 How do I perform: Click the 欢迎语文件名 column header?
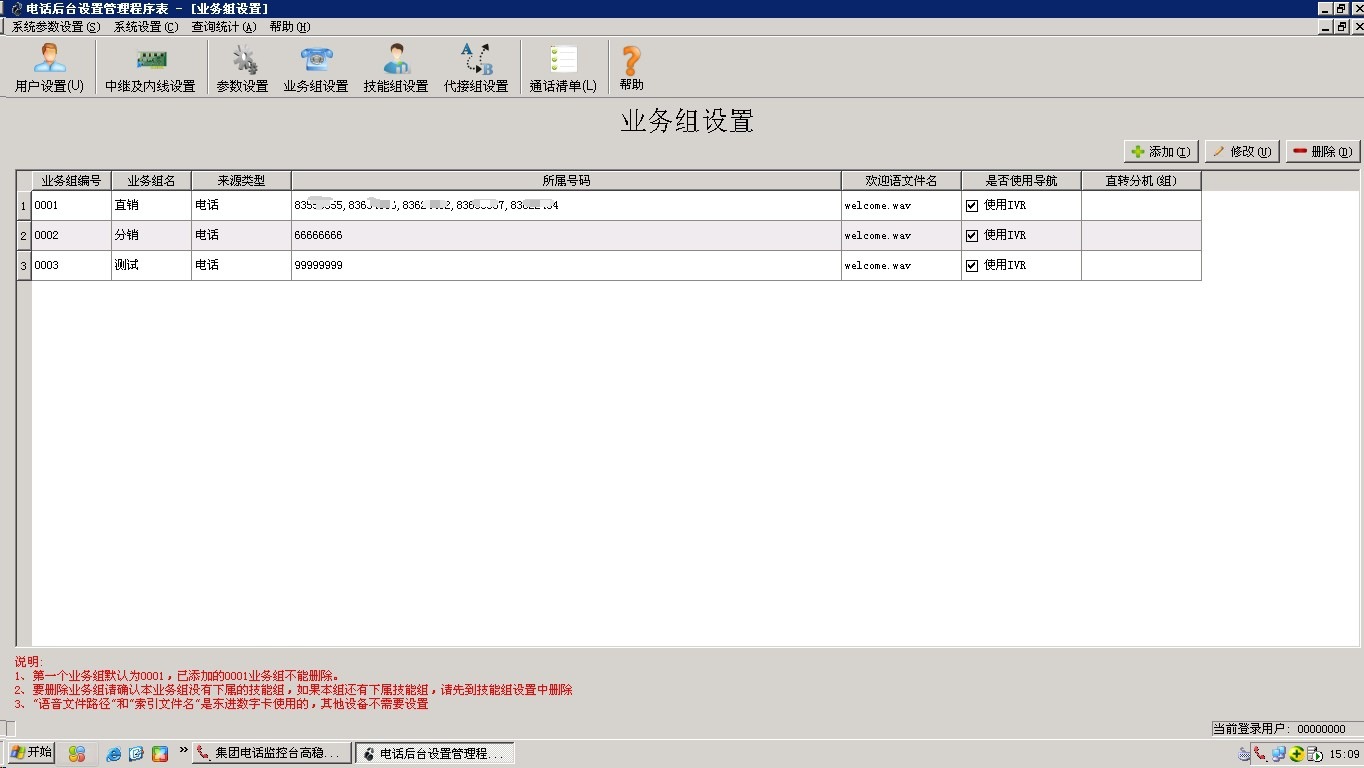901,181
